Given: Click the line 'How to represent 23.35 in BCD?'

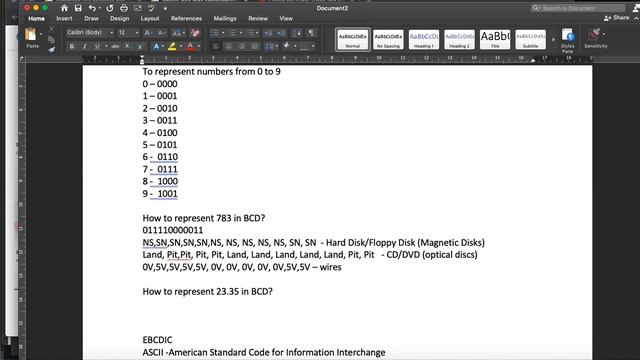Looking at the screenshot, I should [207, 291].
